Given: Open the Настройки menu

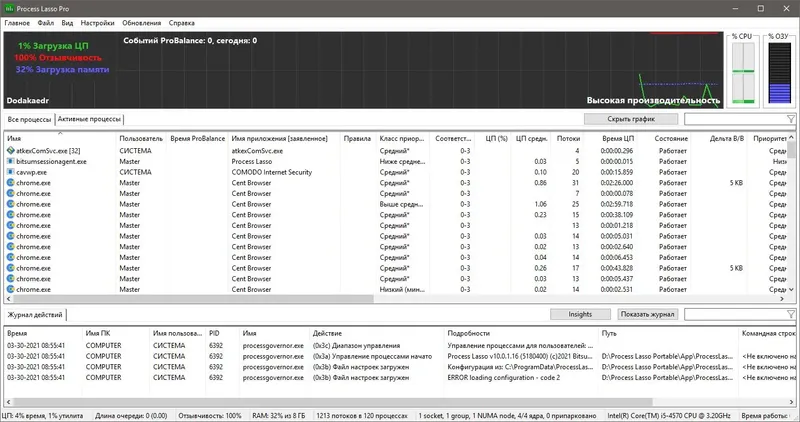Looking at the screenshot, I should tap(97, 23).
